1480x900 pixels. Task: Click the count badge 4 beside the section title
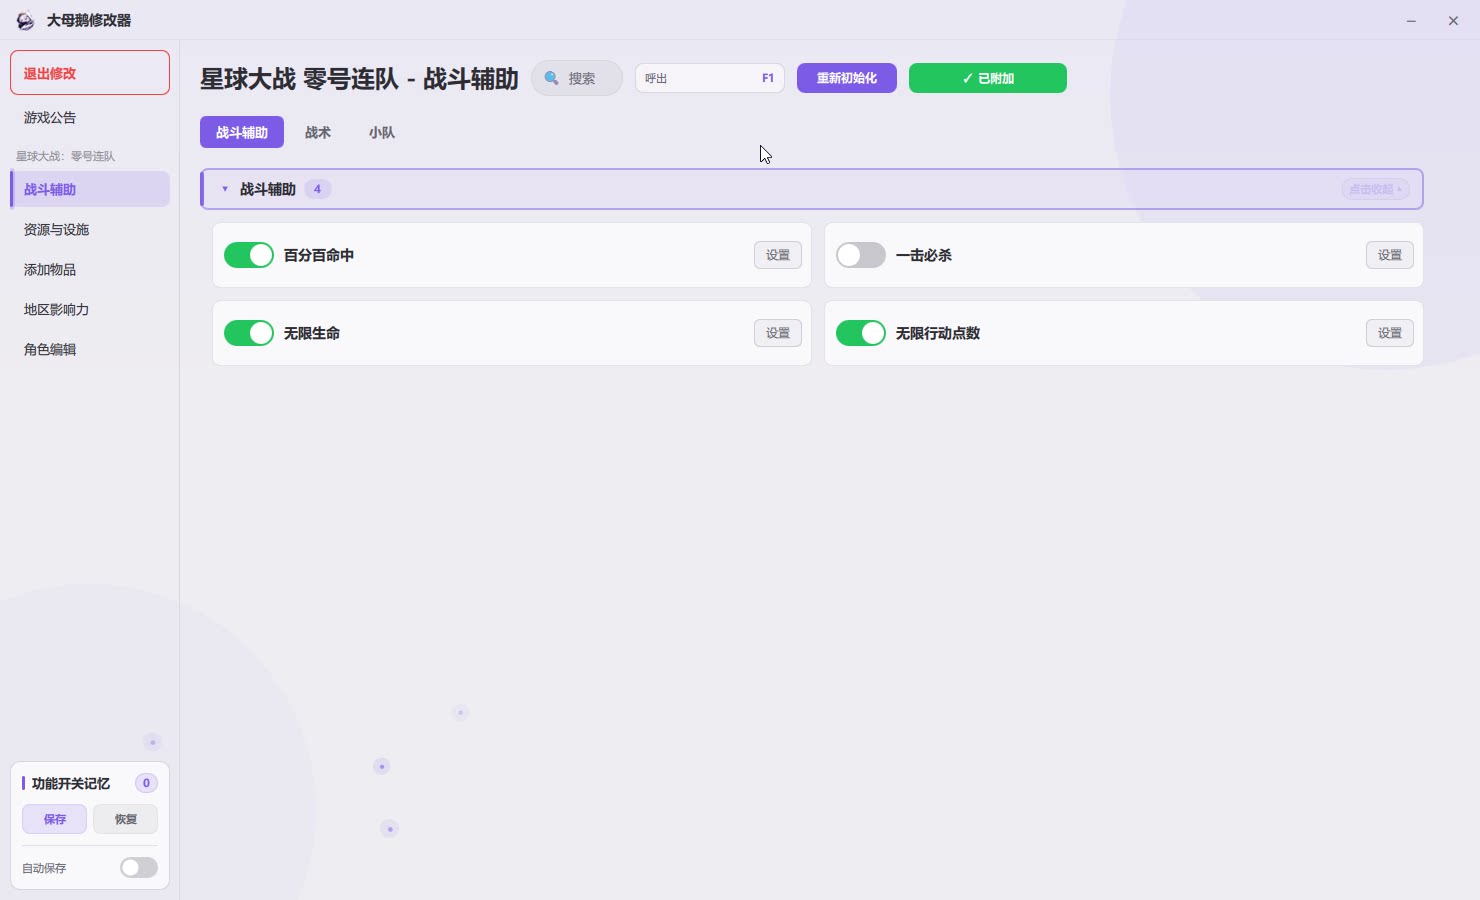coord(318,189)
